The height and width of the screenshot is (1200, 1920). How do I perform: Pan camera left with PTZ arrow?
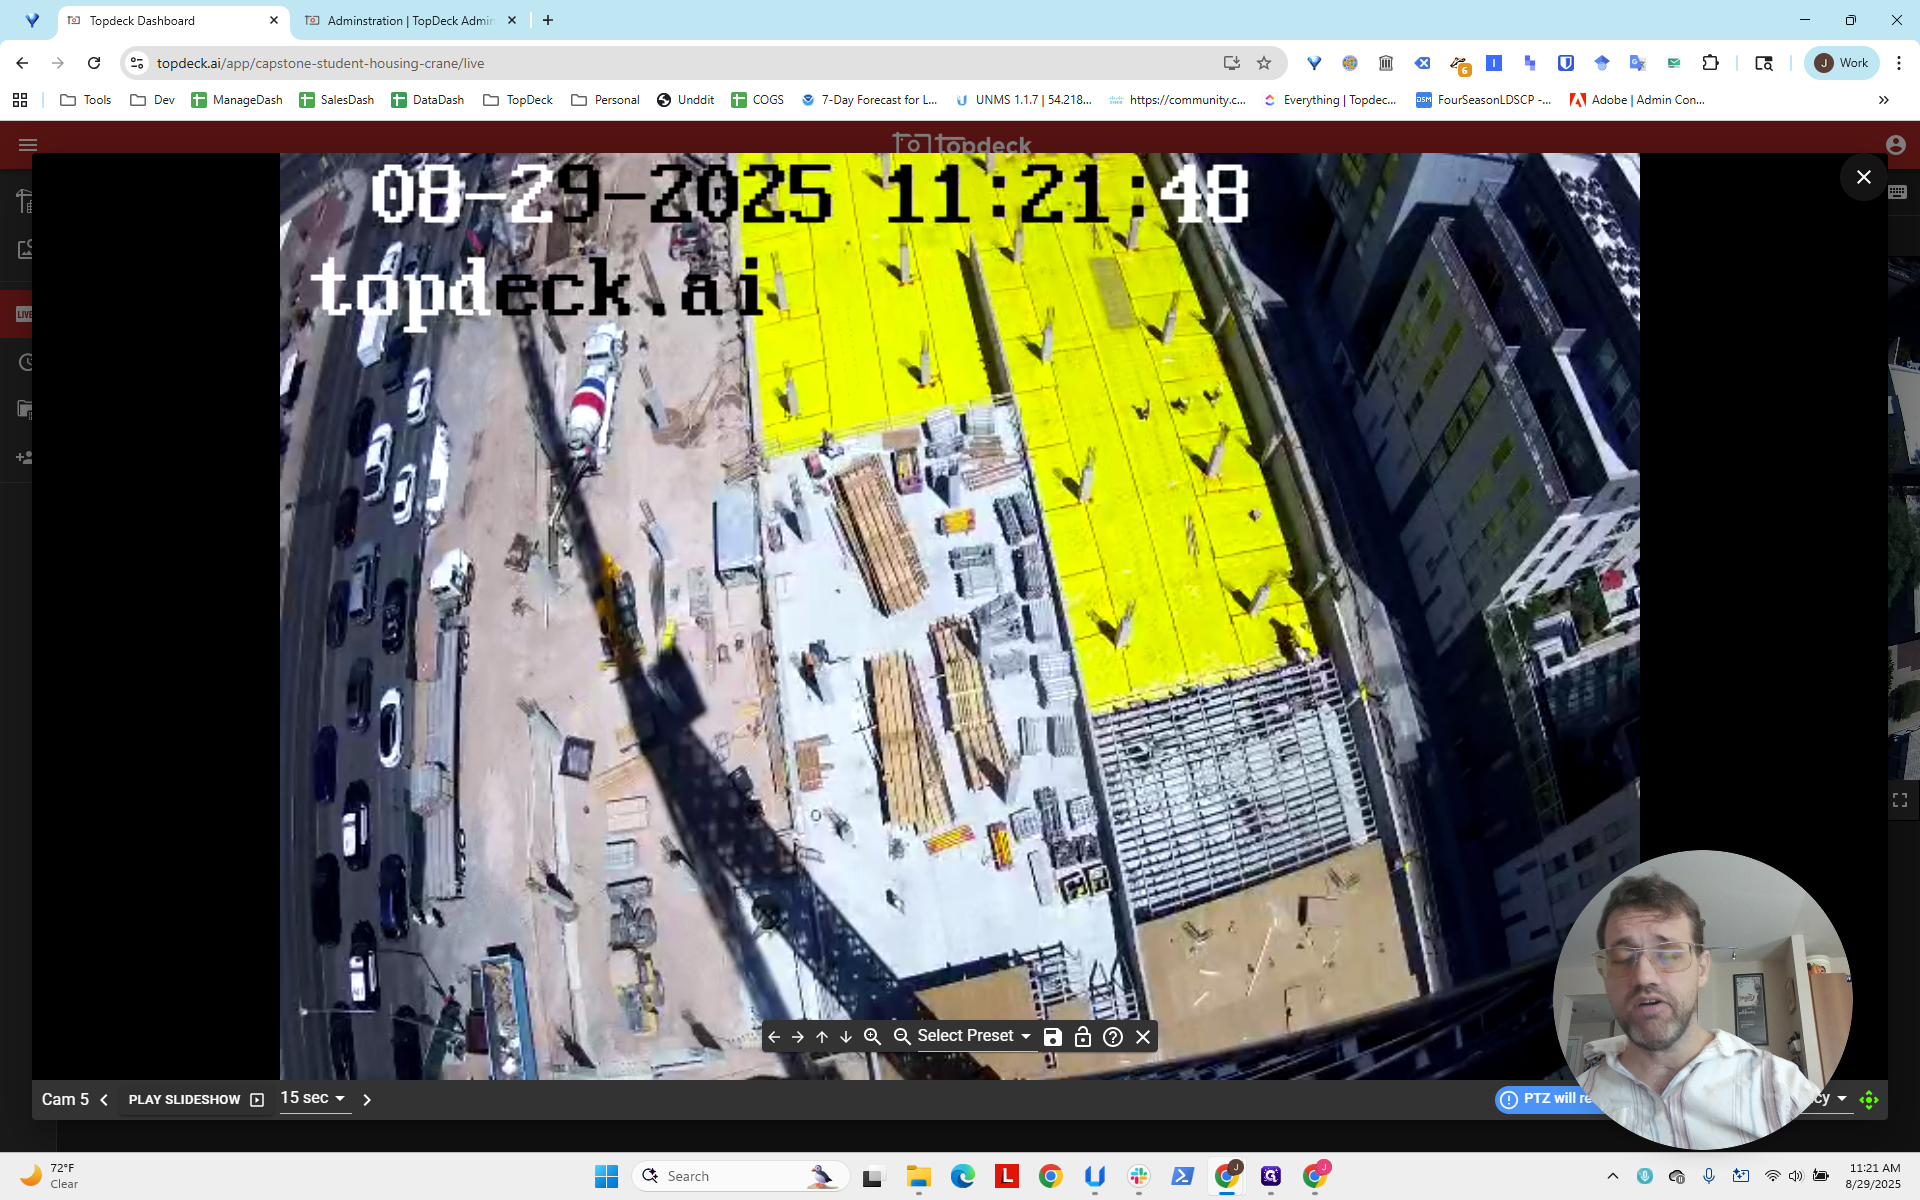click(774, 1037)
